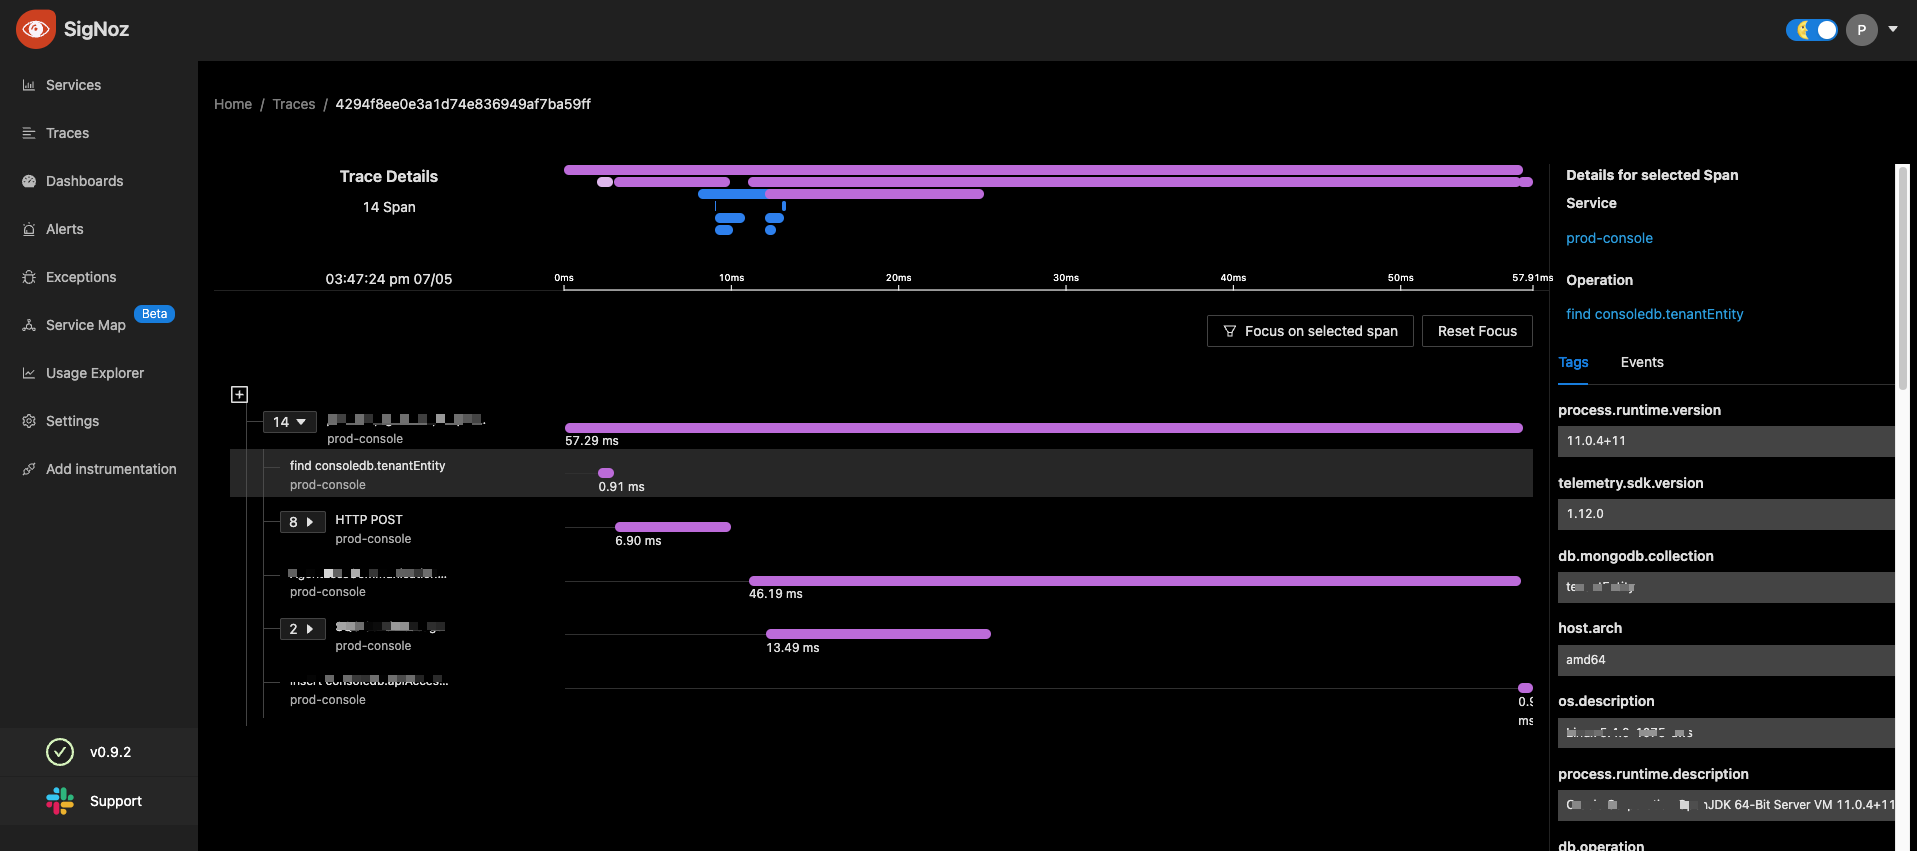Click the Slack Support icon
The image size is (1917, 851).
point(60,801)
